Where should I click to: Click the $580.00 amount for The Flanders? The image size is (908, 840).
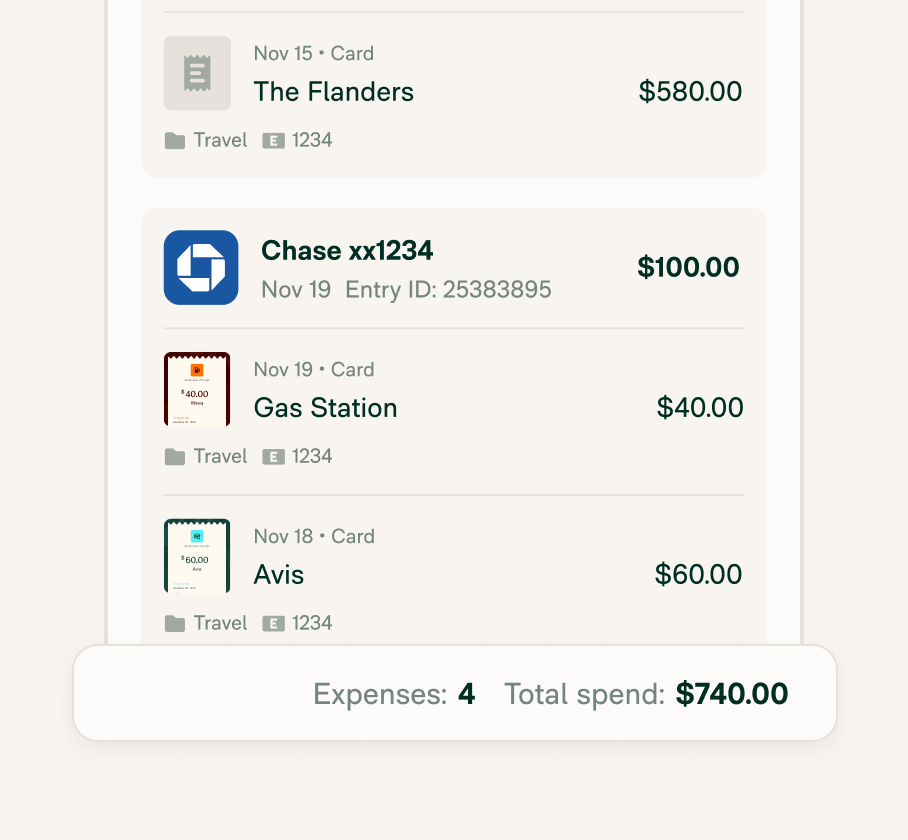[690, 91]
